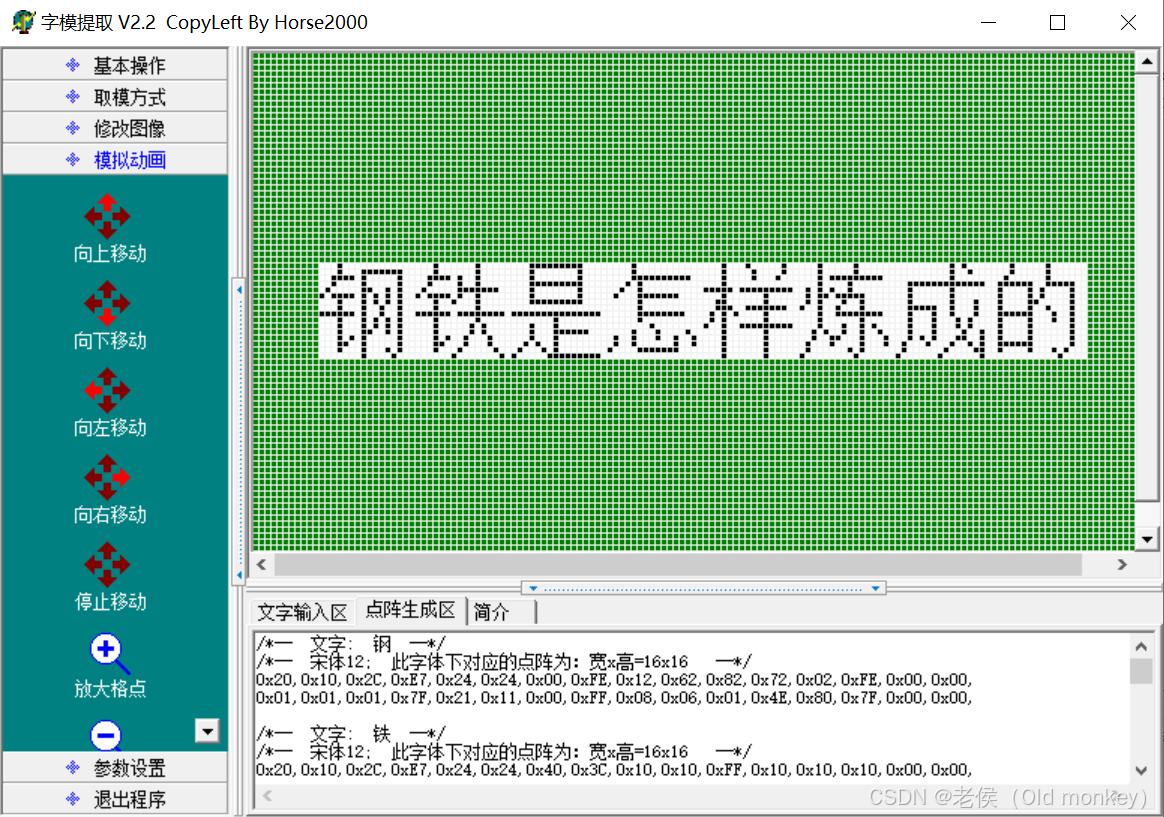Click the app icon in the title bar

[x=23, y=22]
